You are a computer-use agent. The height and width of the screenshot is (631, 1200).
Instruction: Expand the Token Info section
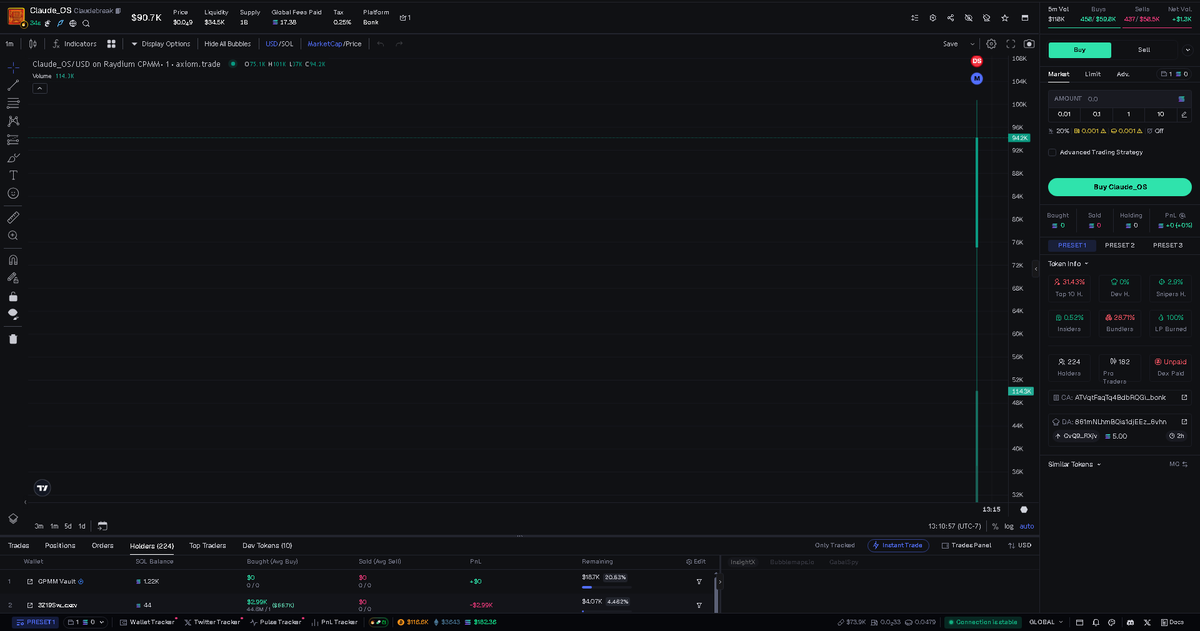1068,264
